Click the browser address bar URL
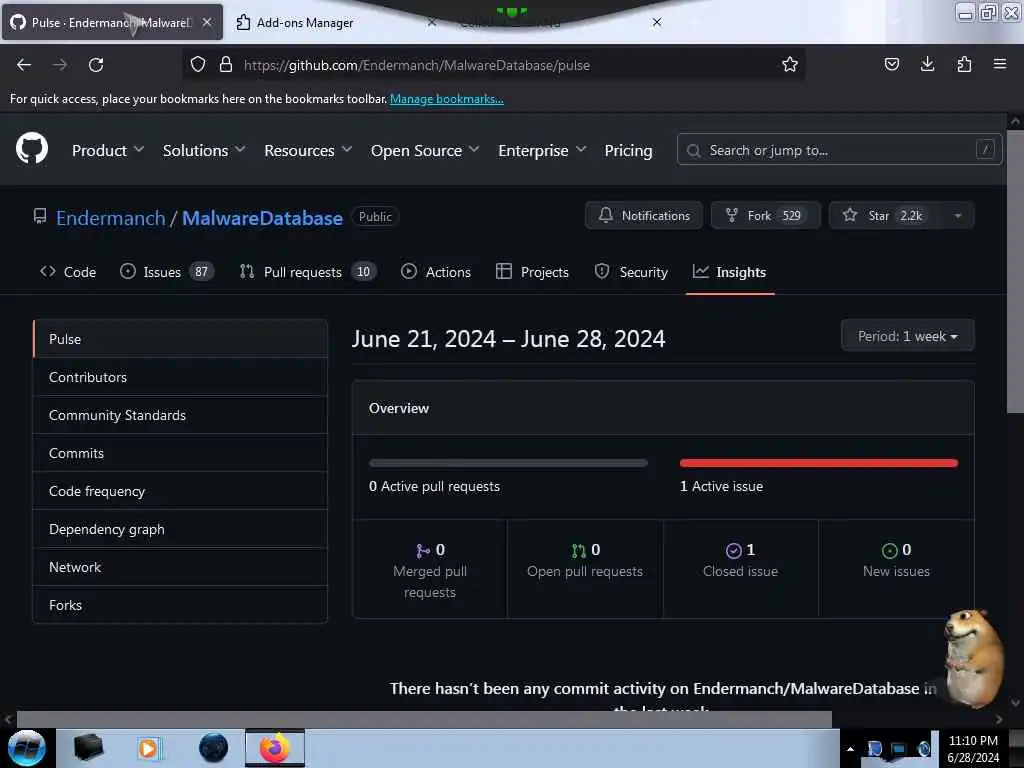 tap(417, 65)
